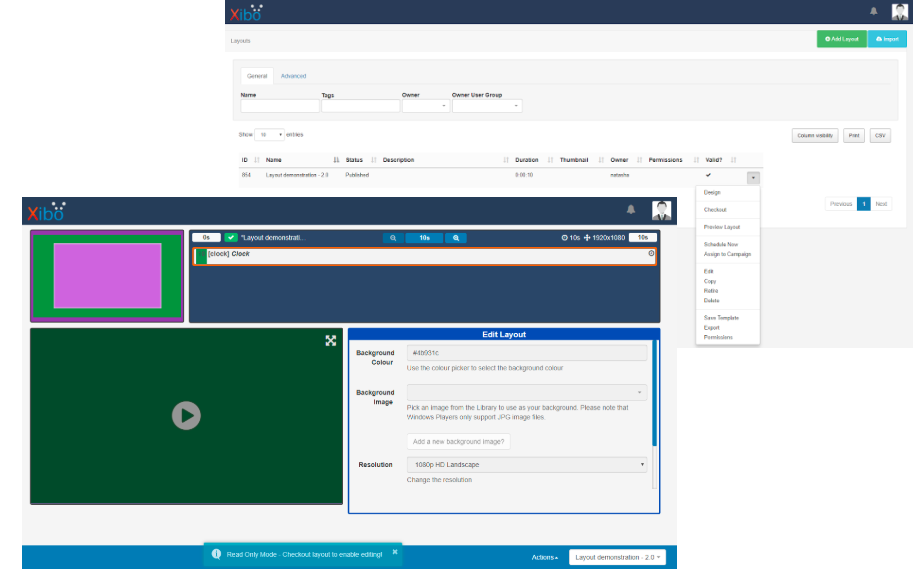Viewport: 914px width, 571px height.
Task: Choose Assign to Campaign from the row menu
Action: [727, 254]
